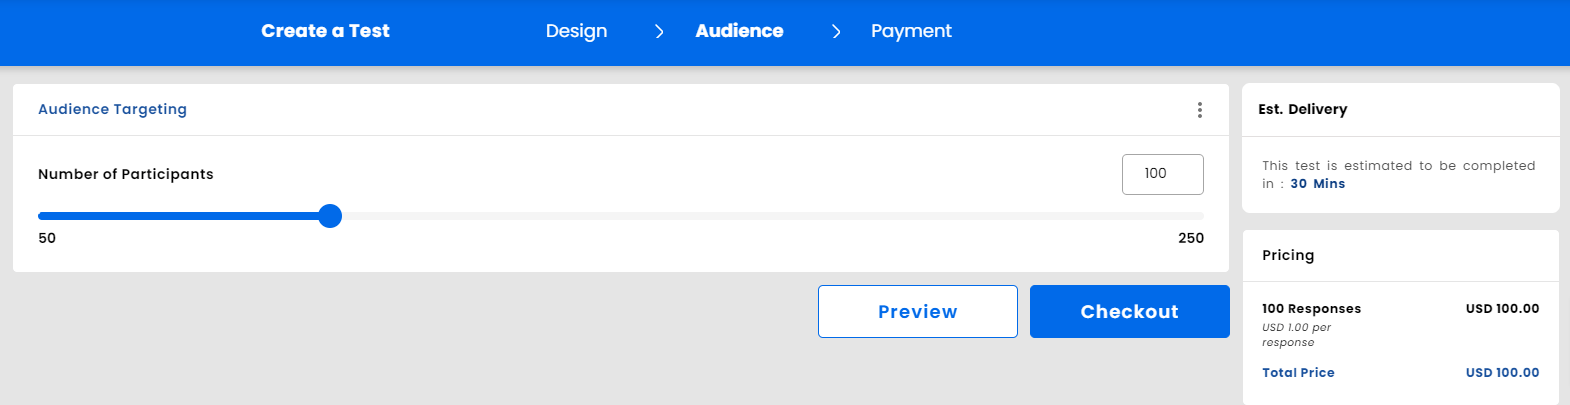Image resolution: width=1570 pixels, height=405 pixels.
Task: Click the 30 Mins delivery estimate
Action: point(1317,184)
